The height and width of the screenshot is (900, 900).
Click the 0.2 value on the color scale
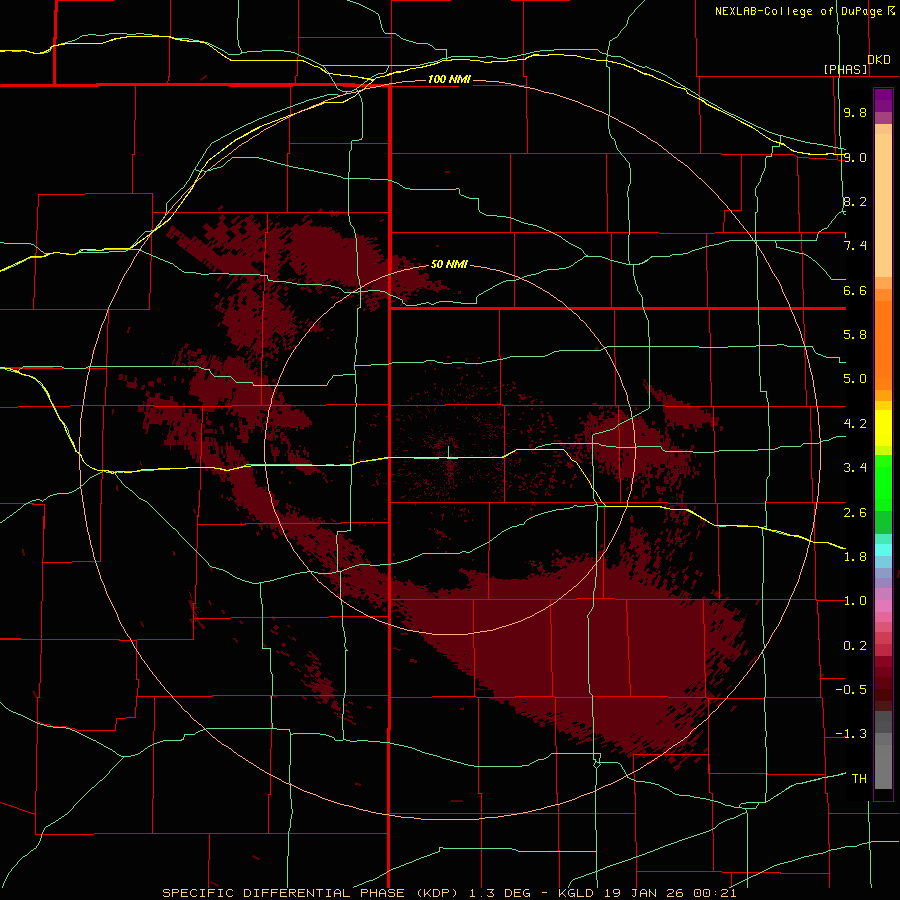pyautogui.click(x=855, y=646)
